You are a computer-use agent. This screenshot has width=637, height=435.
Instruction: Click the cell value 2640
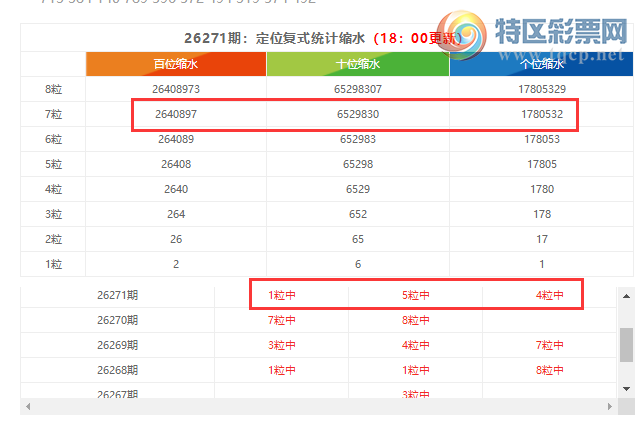[176, 189]
